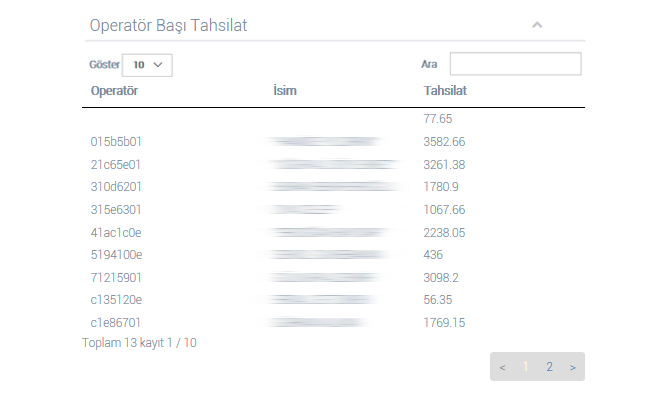Sort by the Operatör column header
The image size is (672, 401).
[114, 91]
